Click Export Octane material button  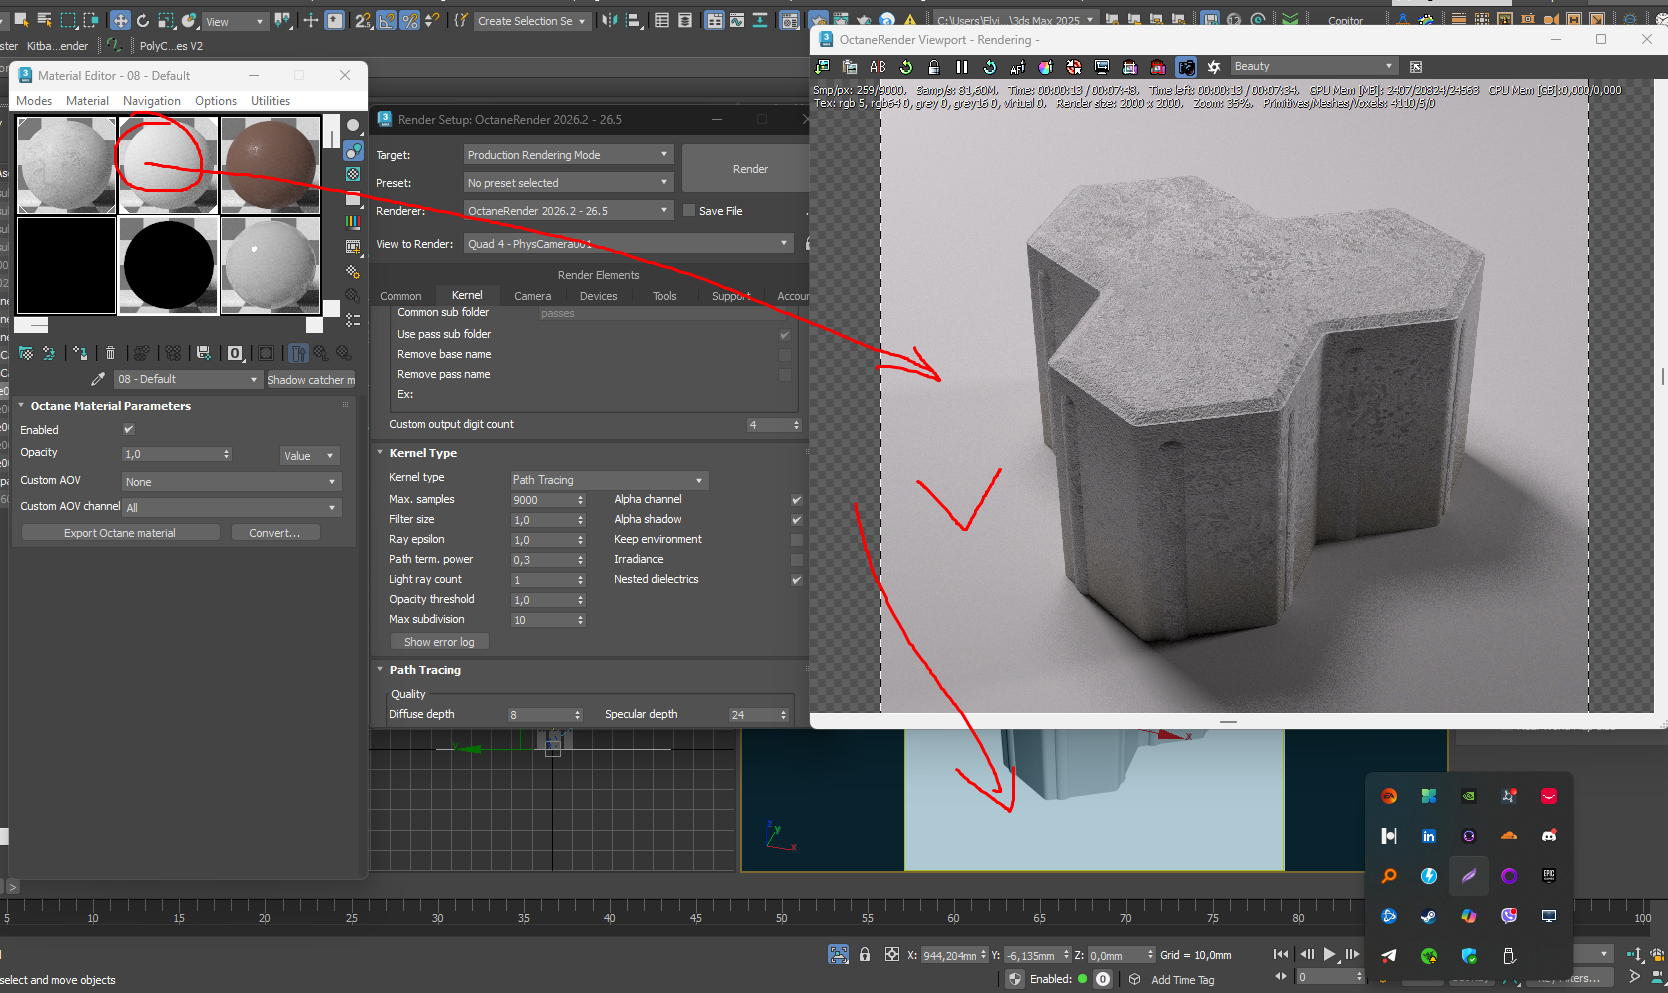[x=120, y=533]
